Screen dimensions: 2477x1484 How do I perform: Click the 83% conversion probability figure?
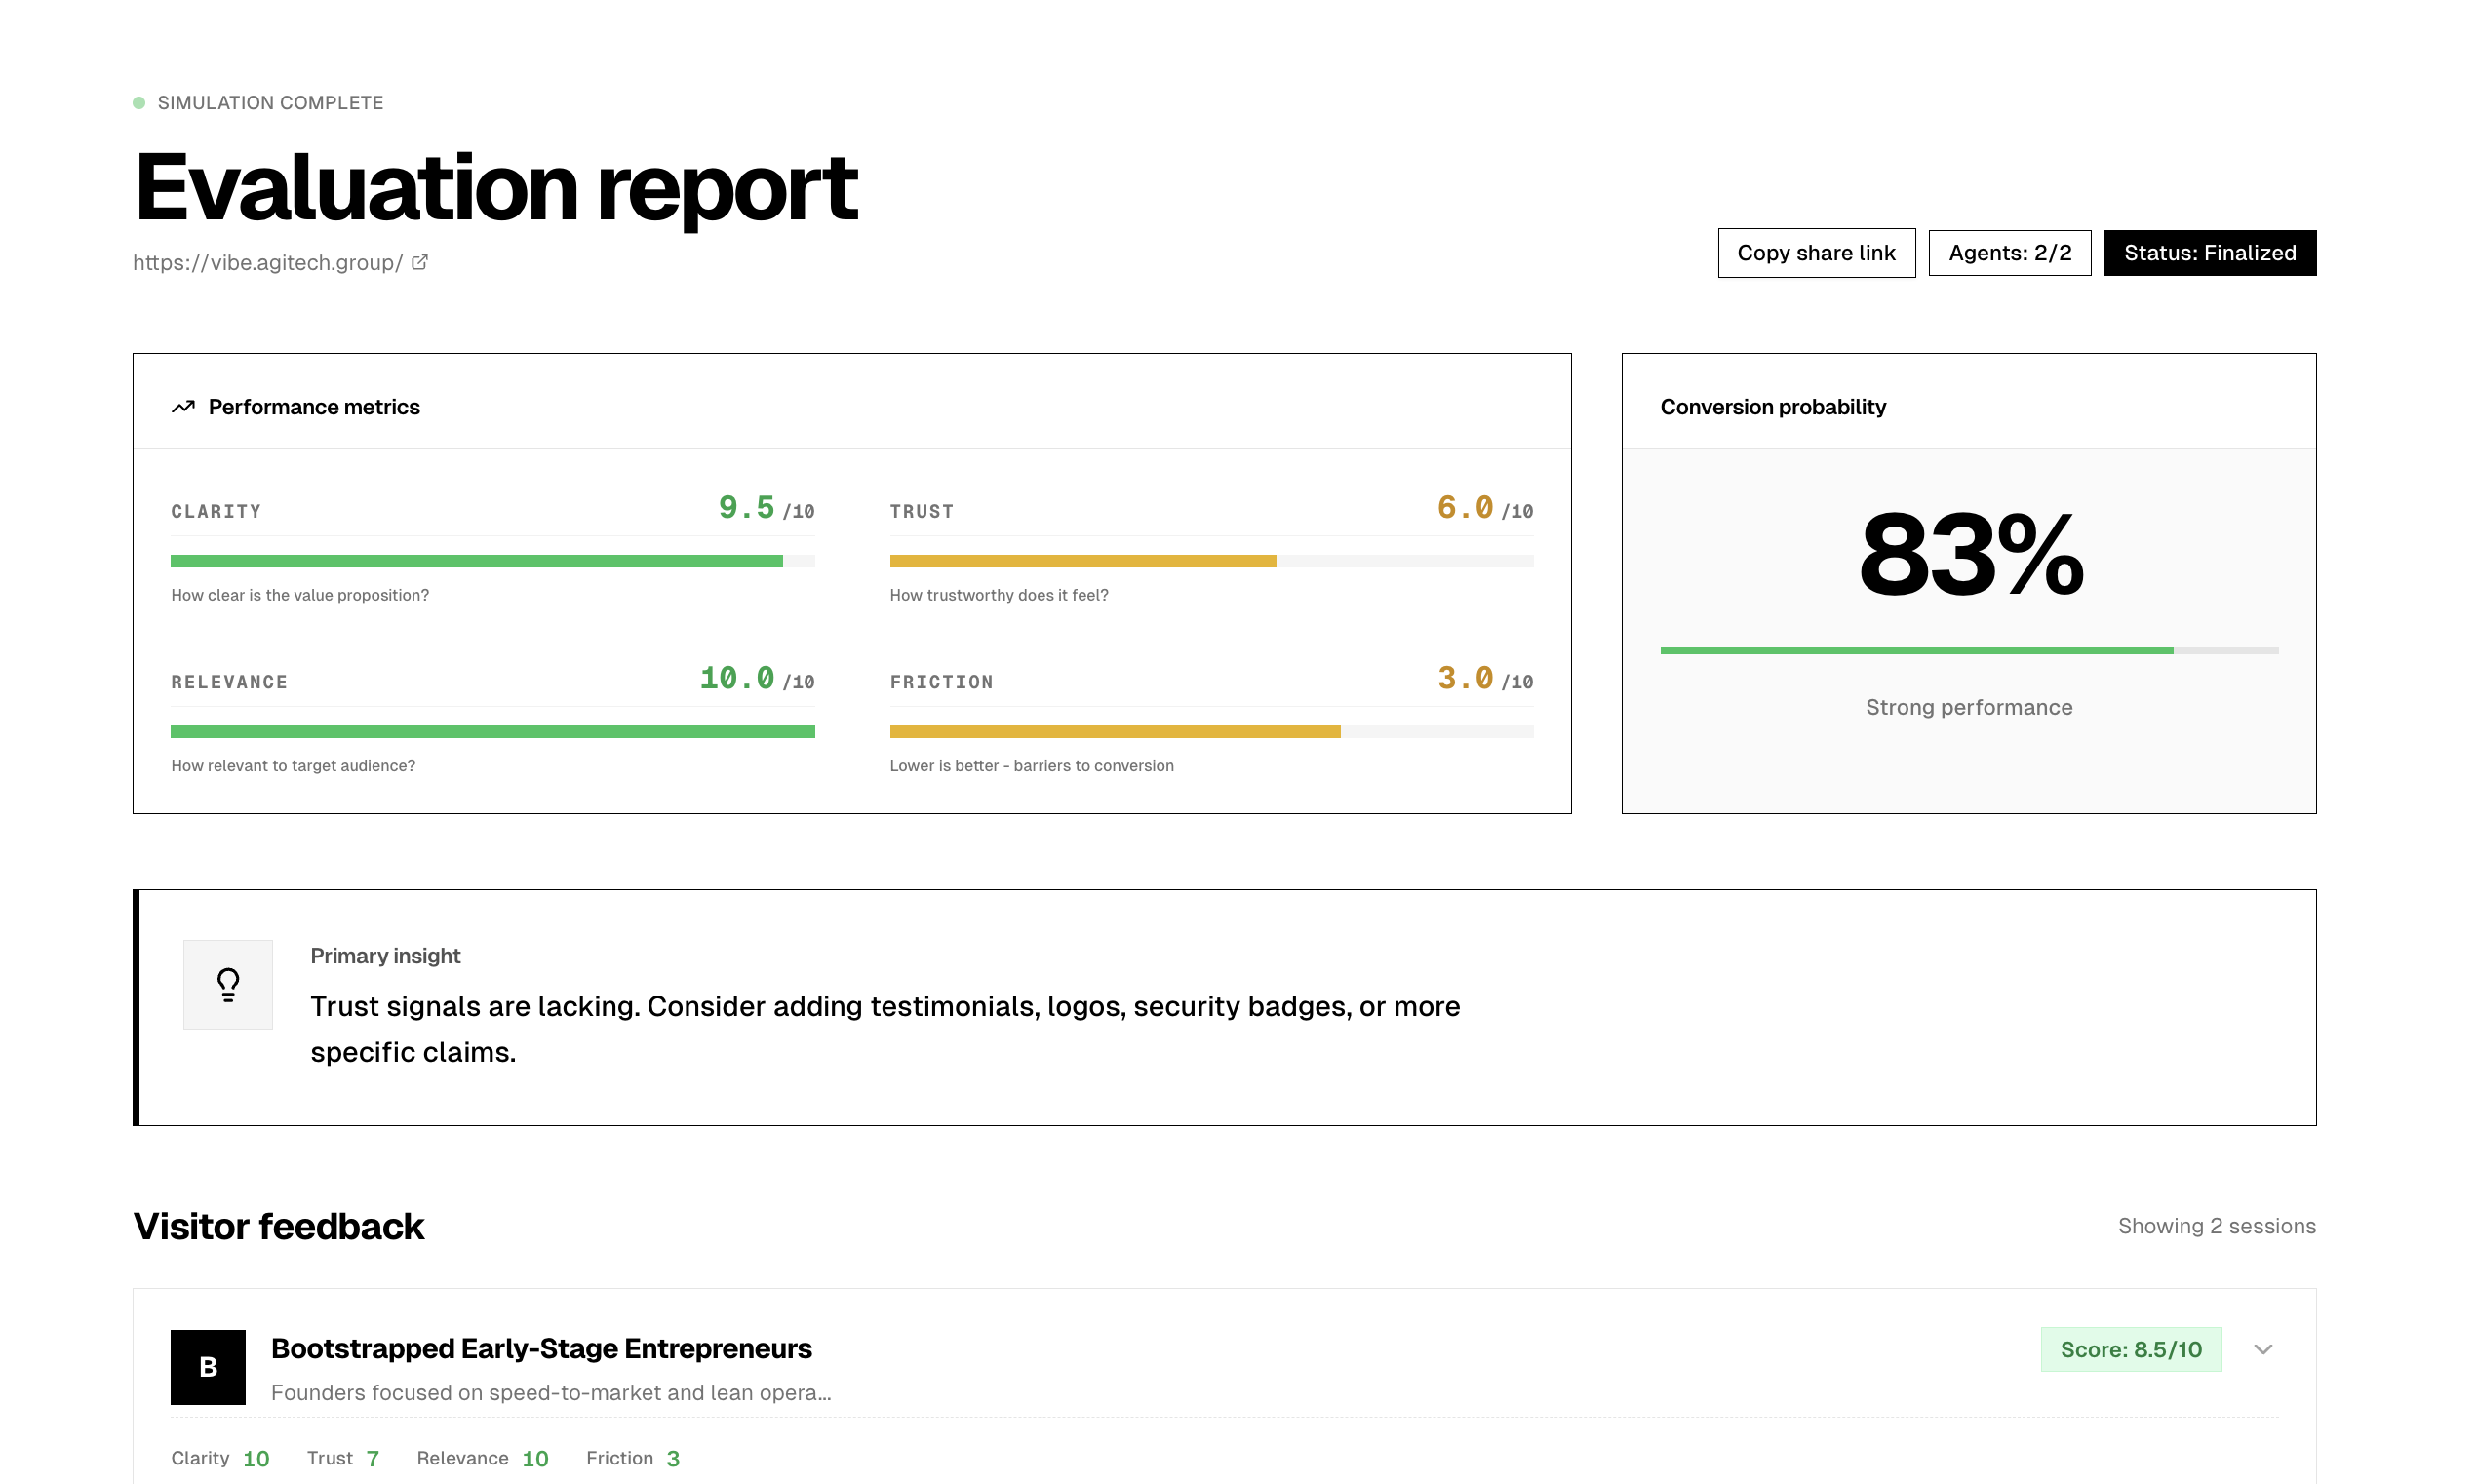pyautogui.click(x=1970, y=555)
